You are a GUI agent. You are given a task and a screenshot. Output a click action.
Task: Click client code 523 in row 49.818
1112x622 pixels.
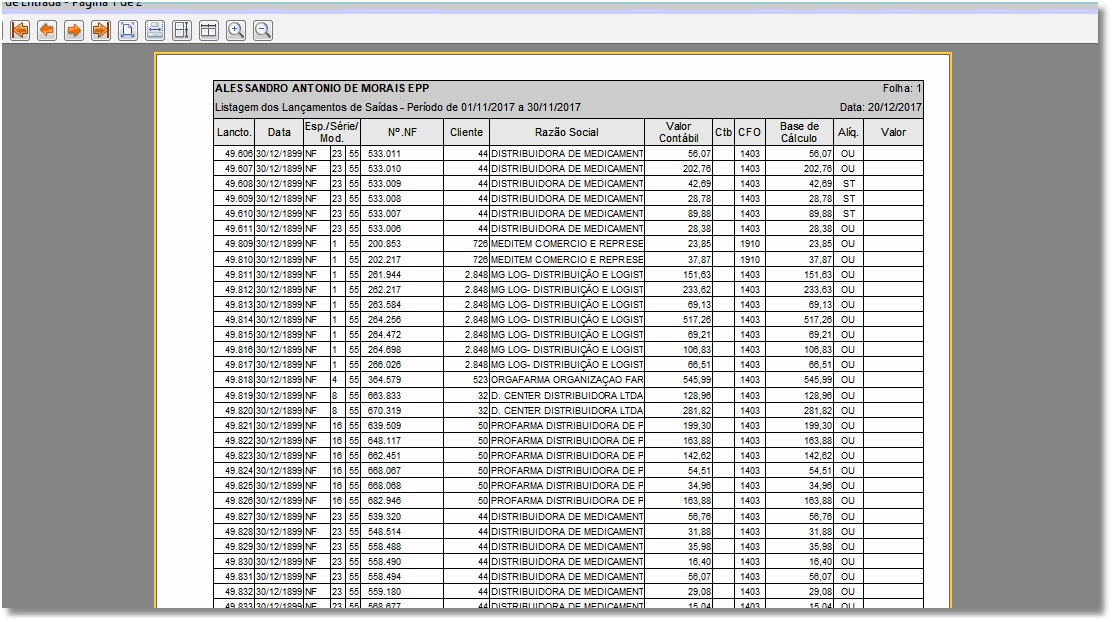tap(480, 380)
